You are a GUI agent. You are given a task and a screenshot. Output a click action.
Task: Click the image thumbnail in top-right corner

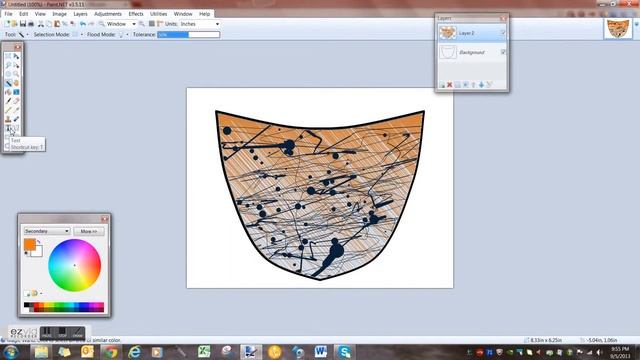click(618, 29)
